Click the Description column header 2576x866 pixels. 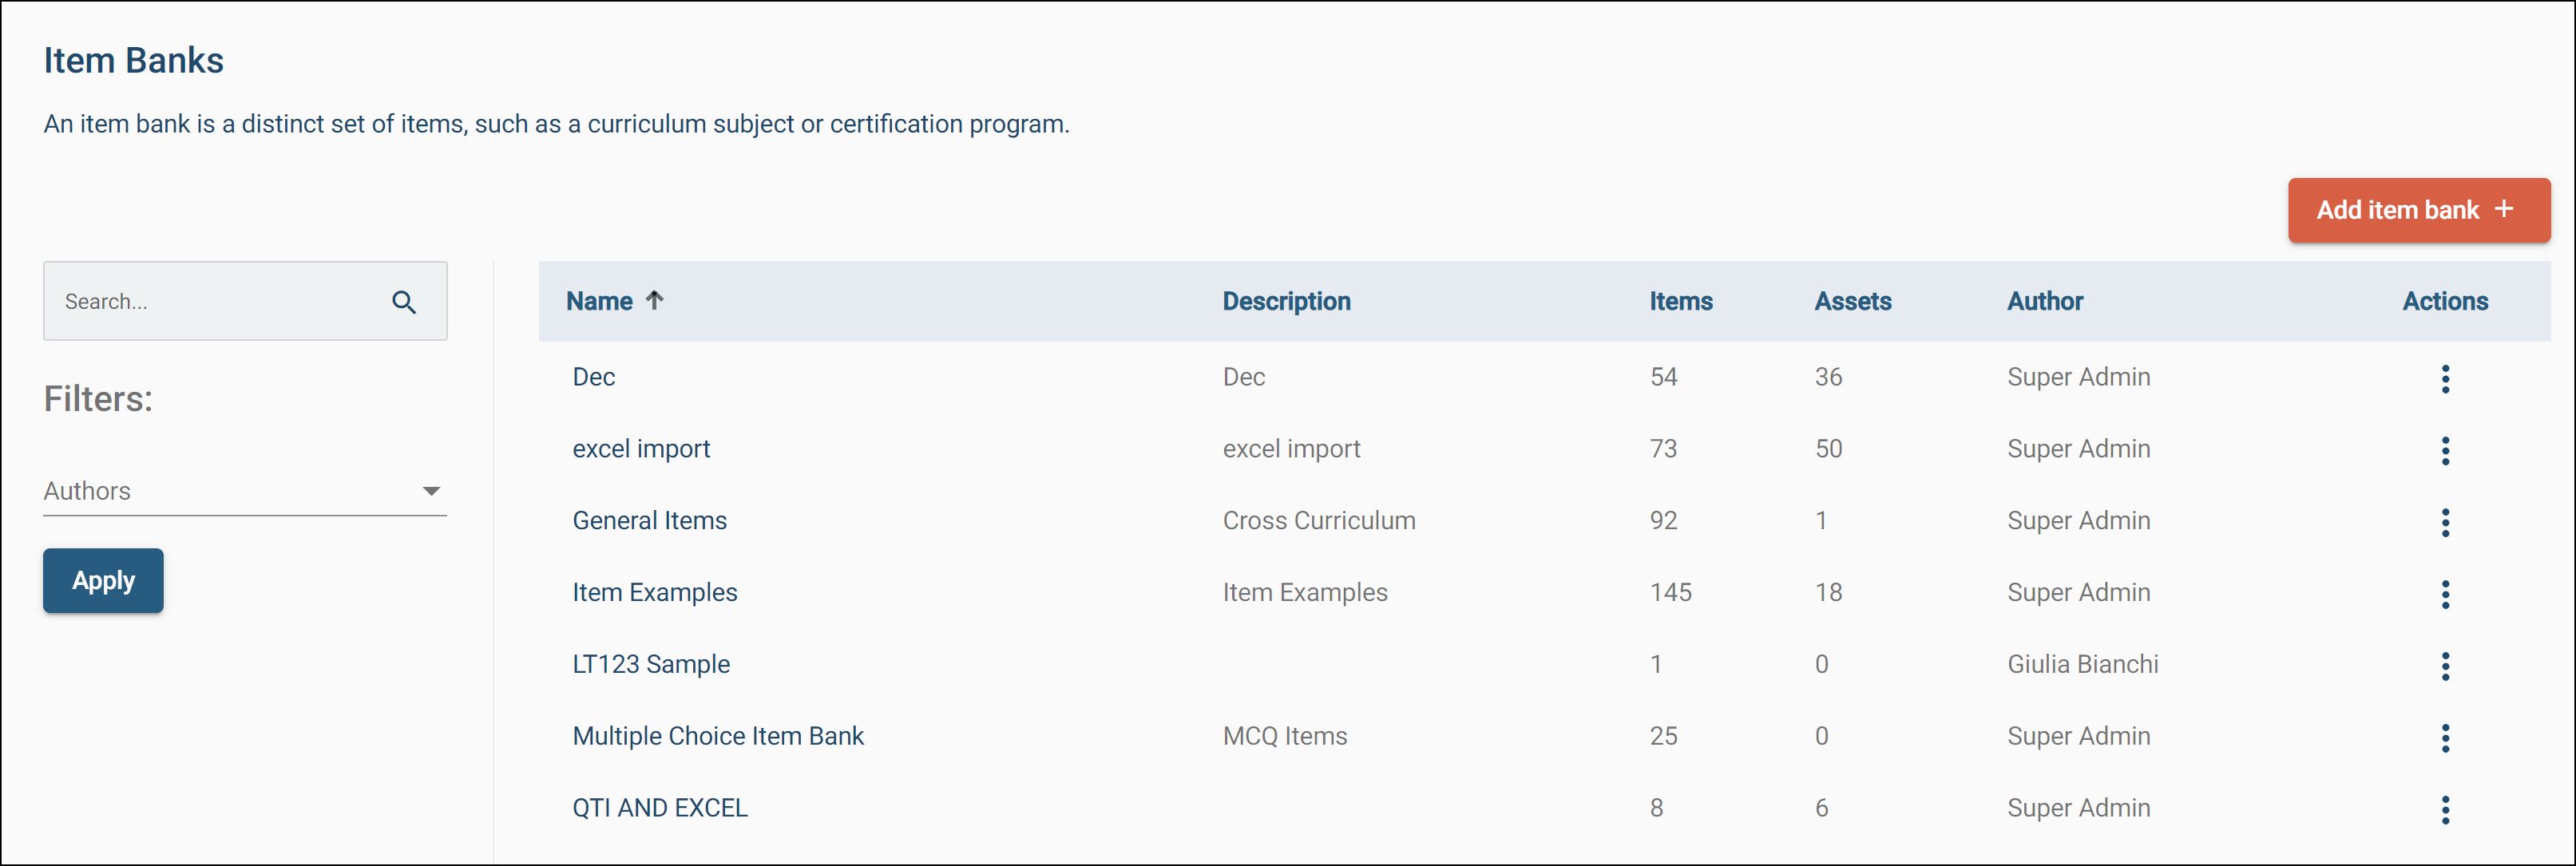pyautogui.click(x=1287, y=301)
